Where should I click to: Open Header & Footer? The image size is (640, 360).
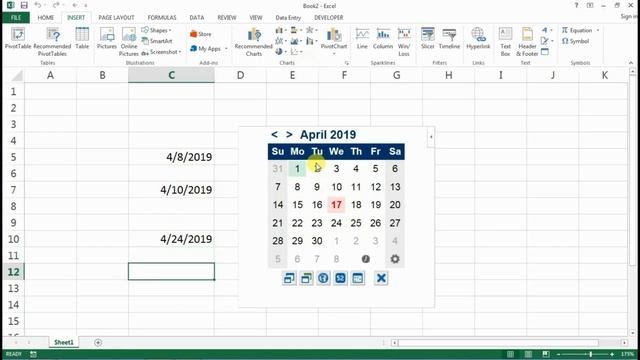point(527,42)
